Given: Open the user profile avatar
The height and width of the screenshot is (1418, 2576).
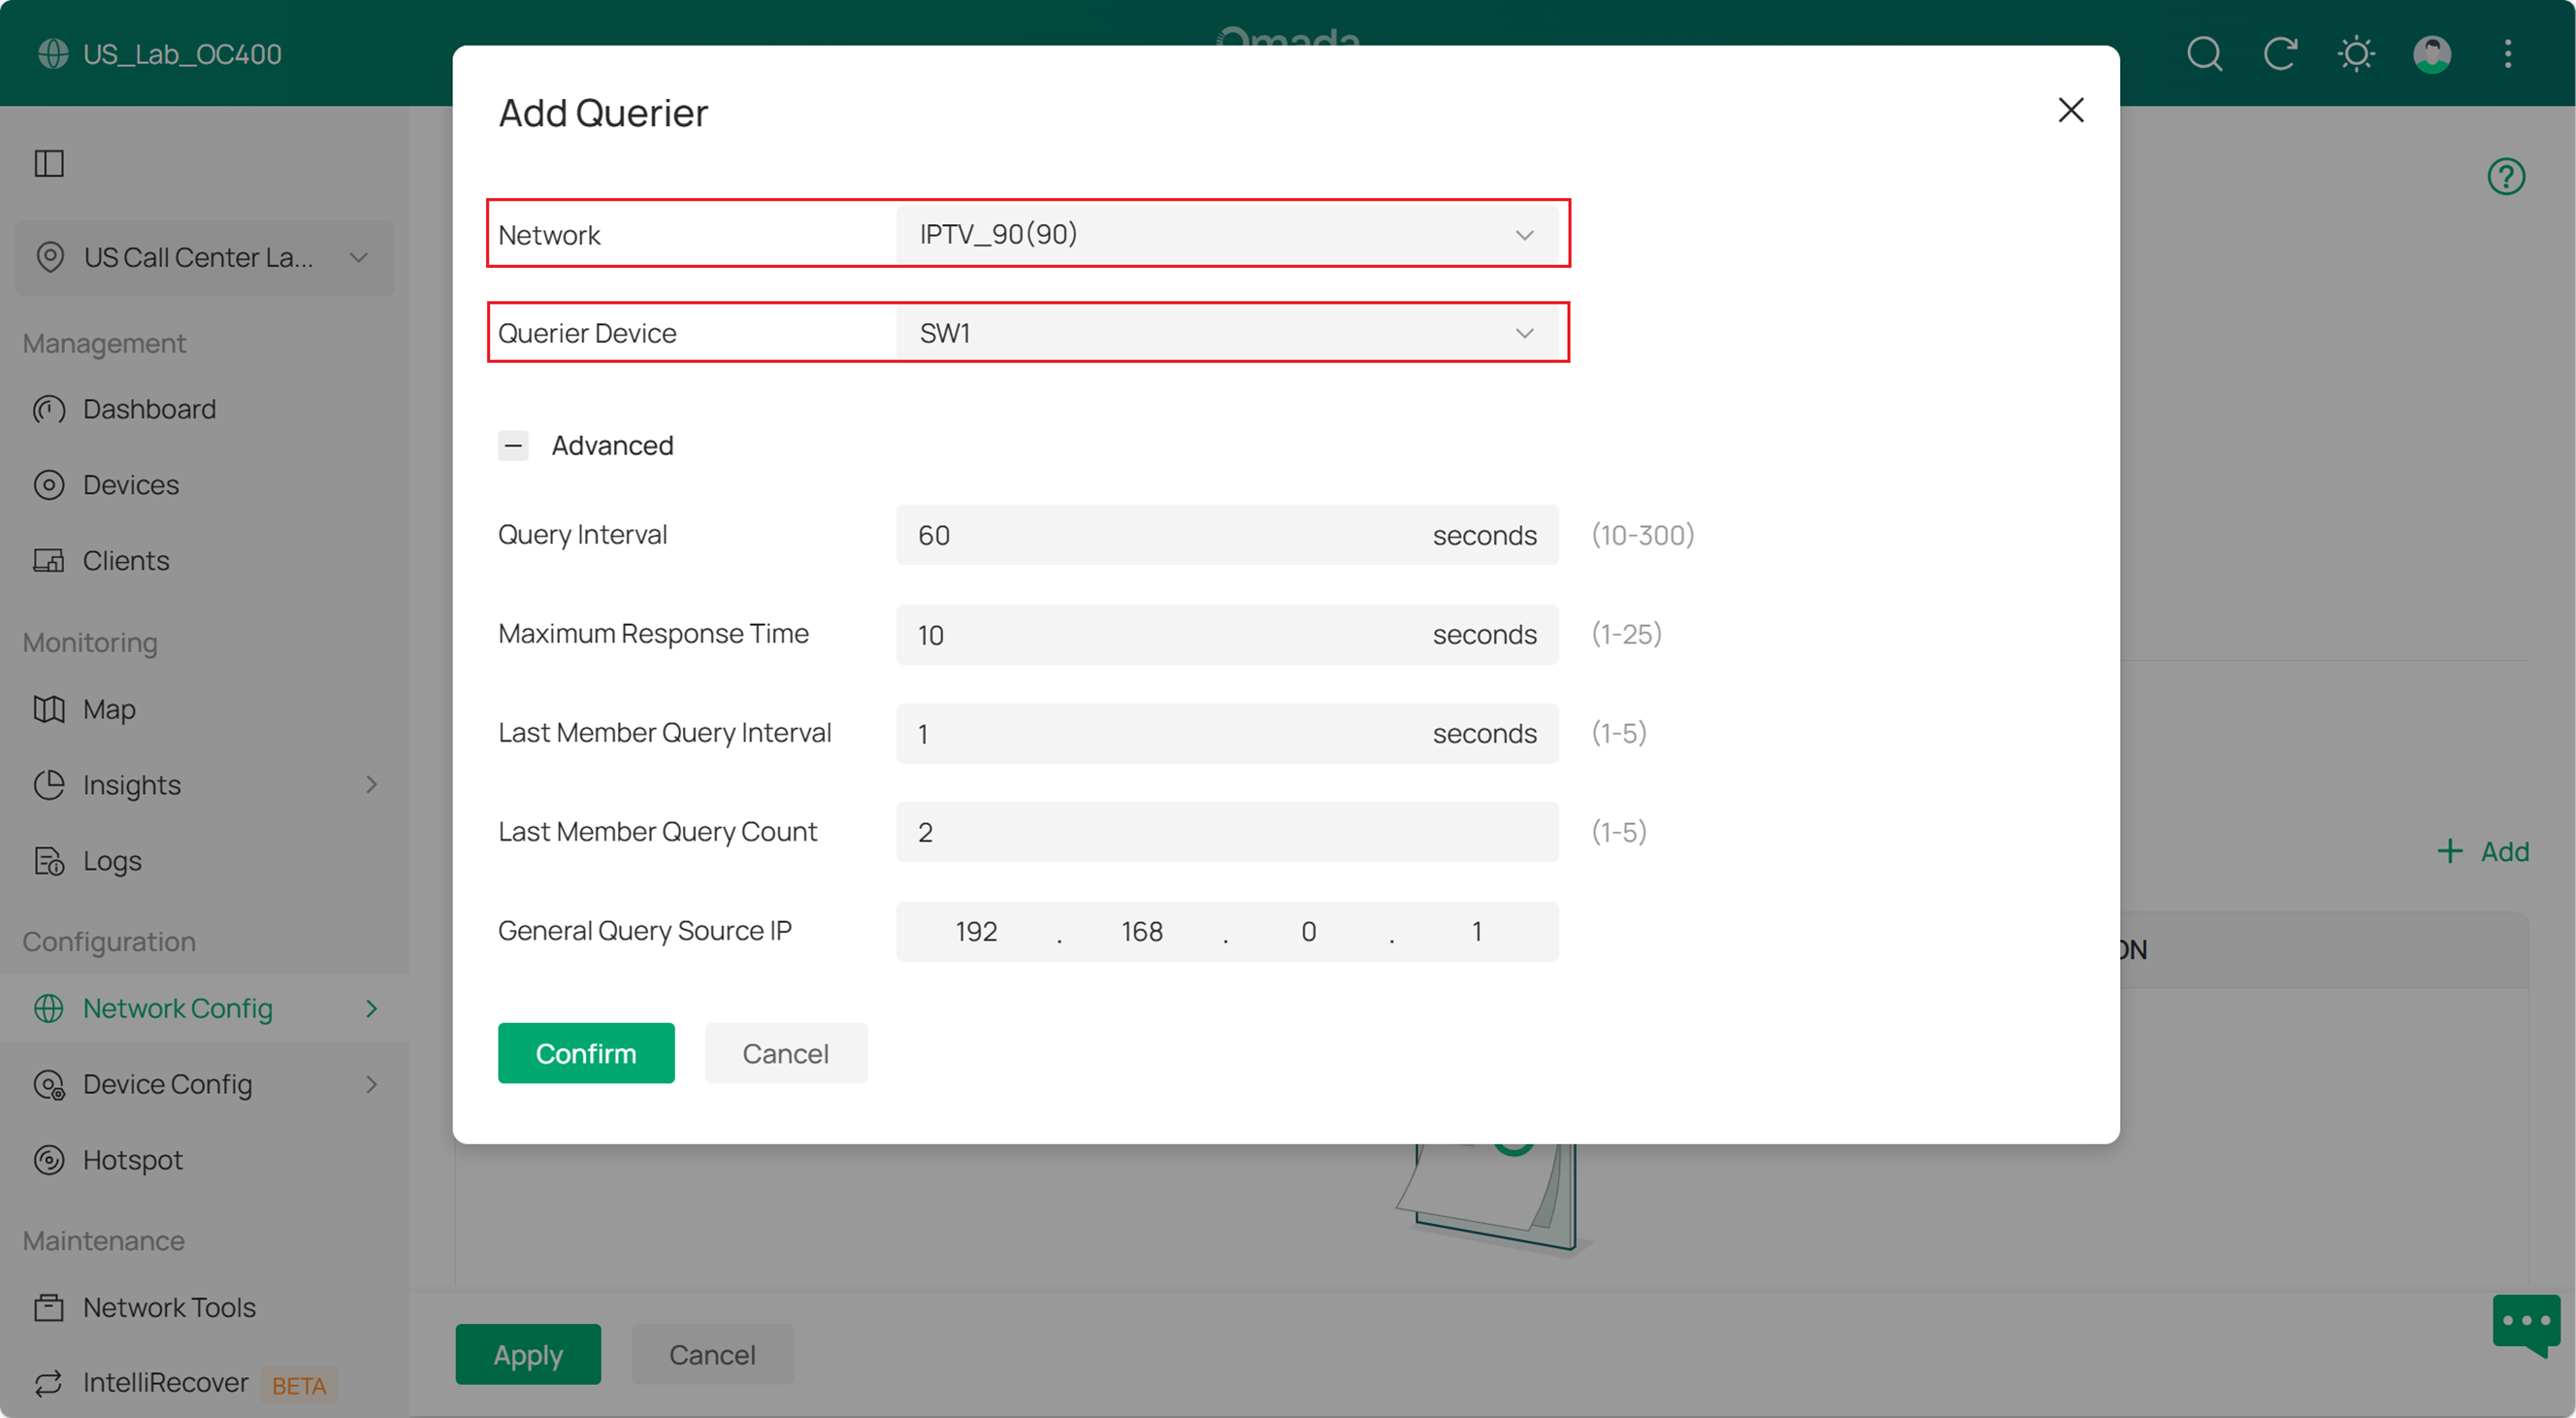Looking at the screenshot, I should pos(2432,54).
